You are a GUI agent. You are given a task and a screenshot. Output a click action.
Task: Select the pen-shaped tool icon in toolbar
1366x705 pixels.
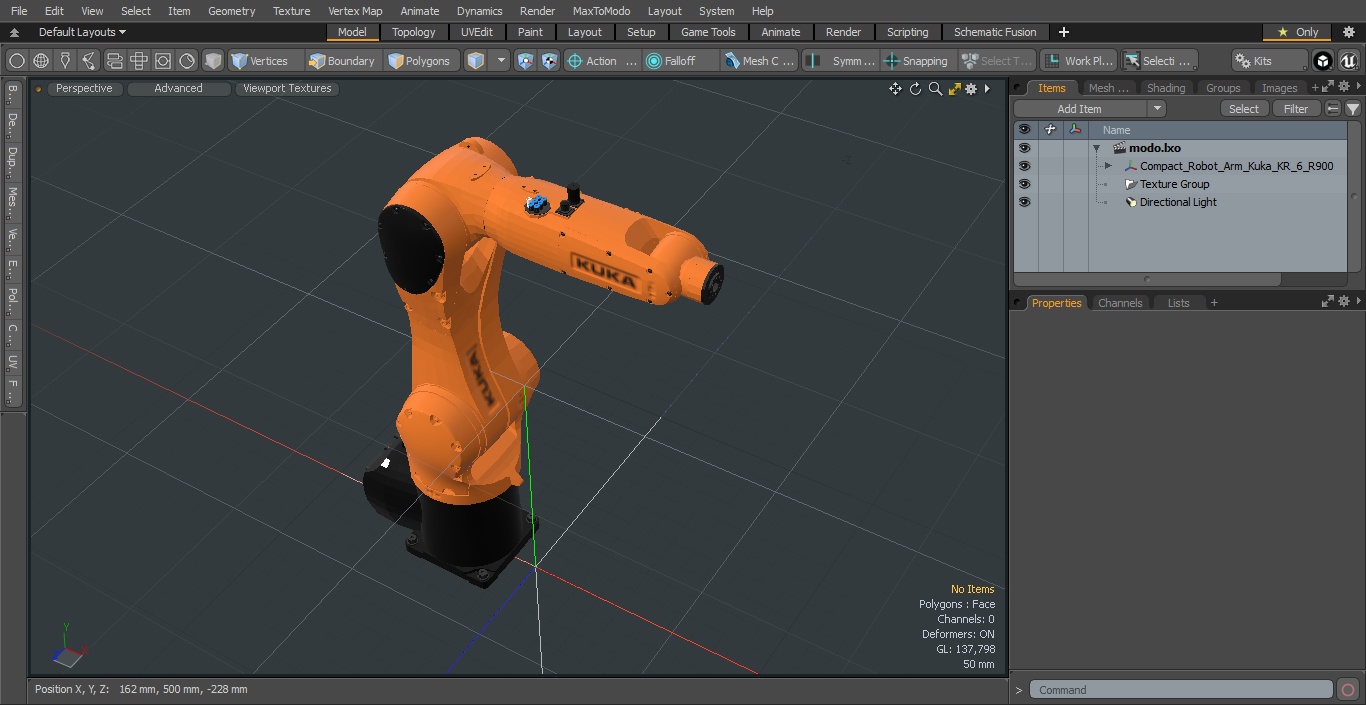click(x=65, y=61)
